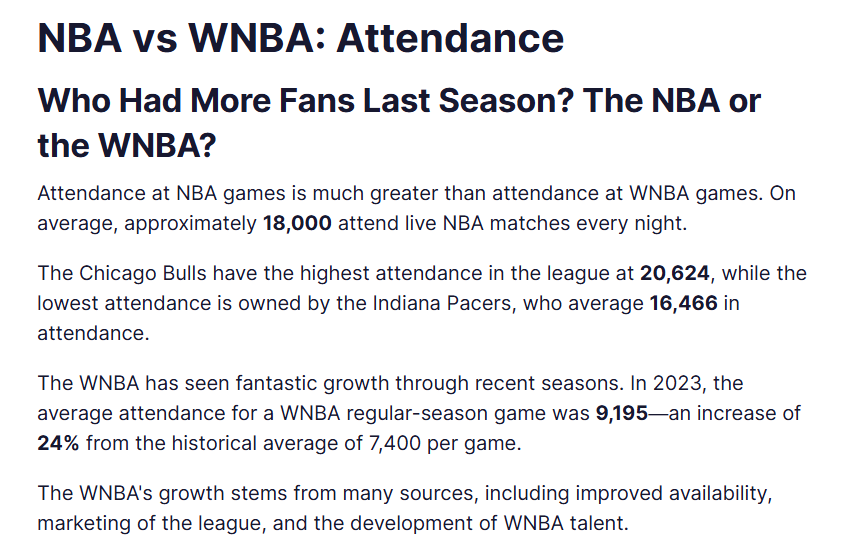Click the bold 24% increase figure
This screenshot has height=545, width=850.
tap(58, 443)
